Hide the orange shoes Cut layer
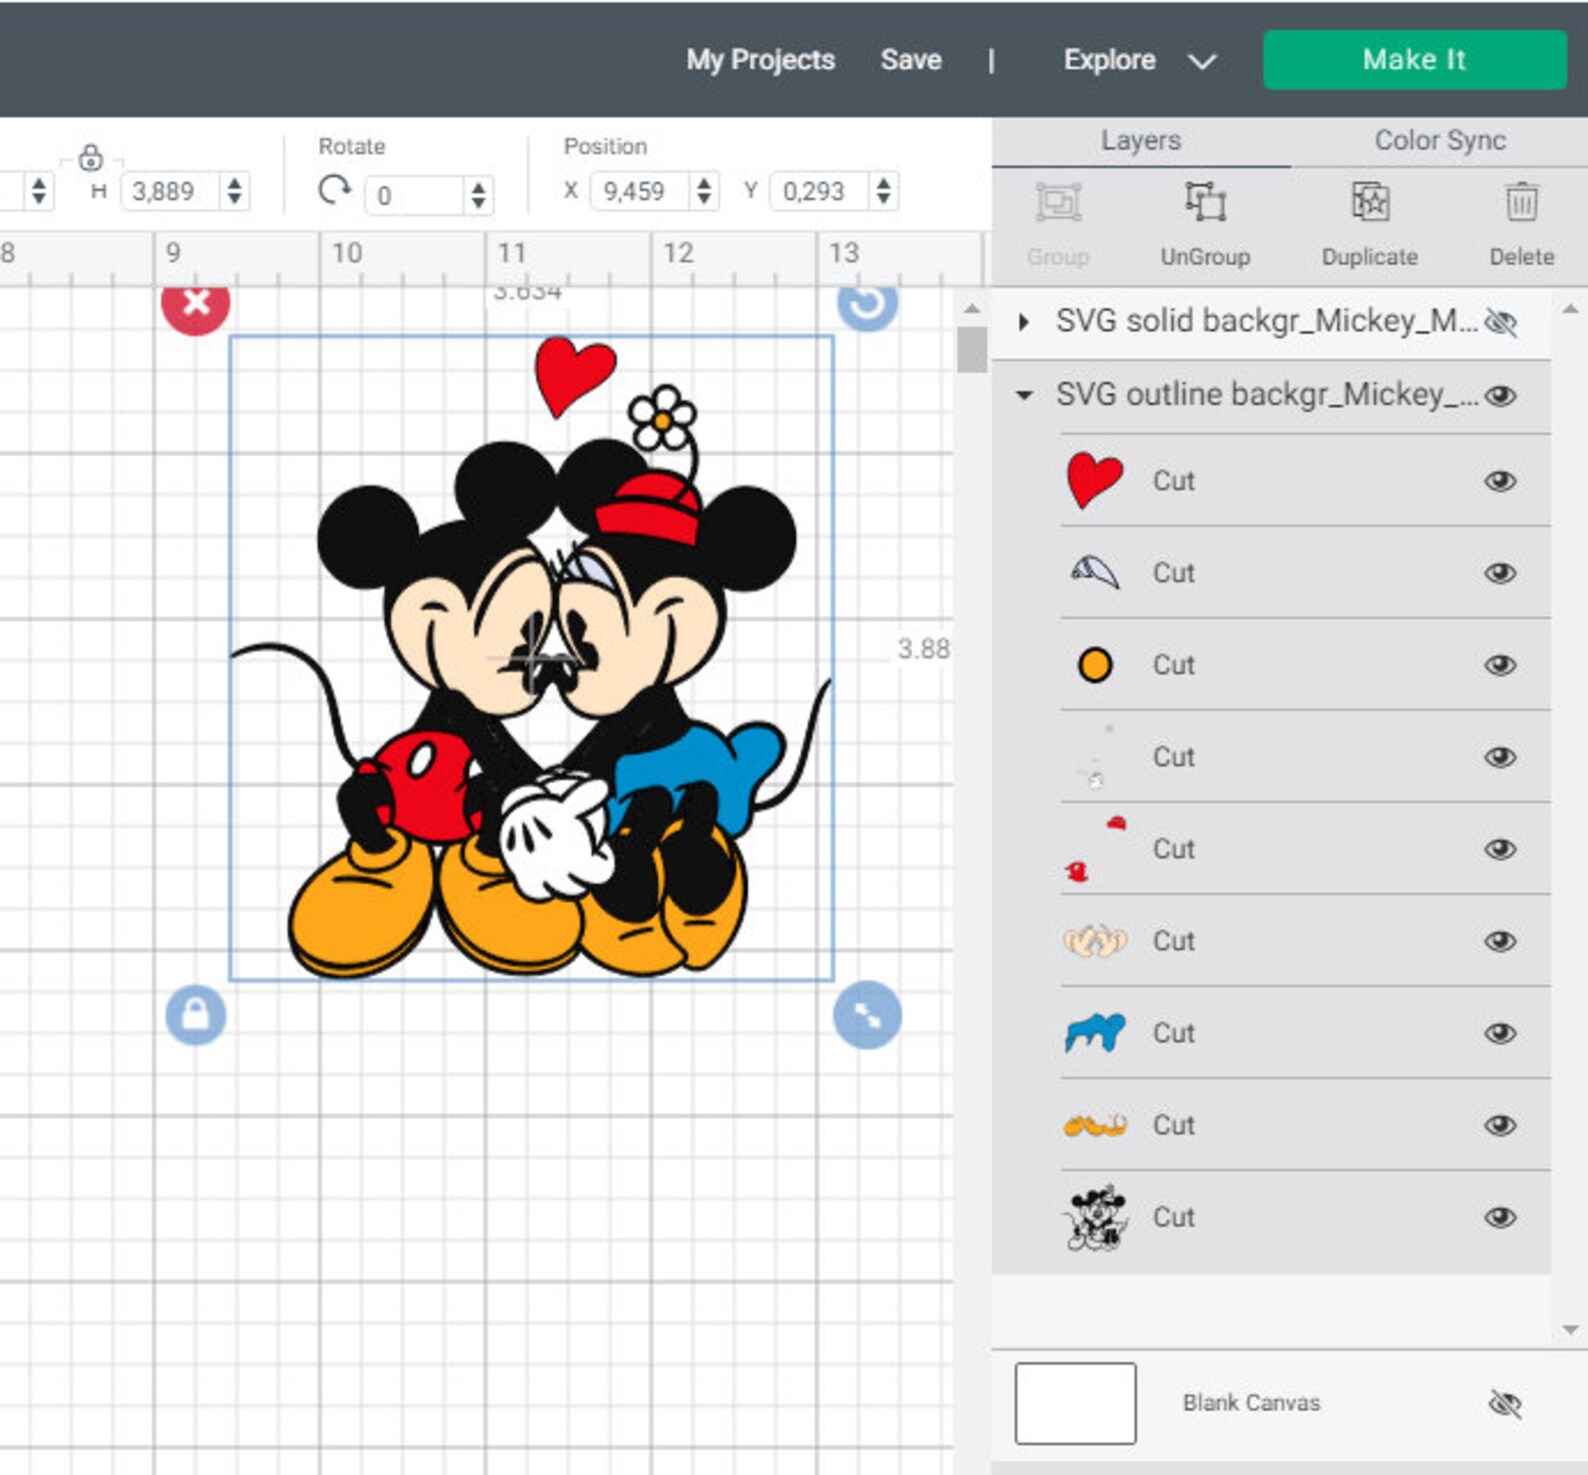 pos(1500,1125)
